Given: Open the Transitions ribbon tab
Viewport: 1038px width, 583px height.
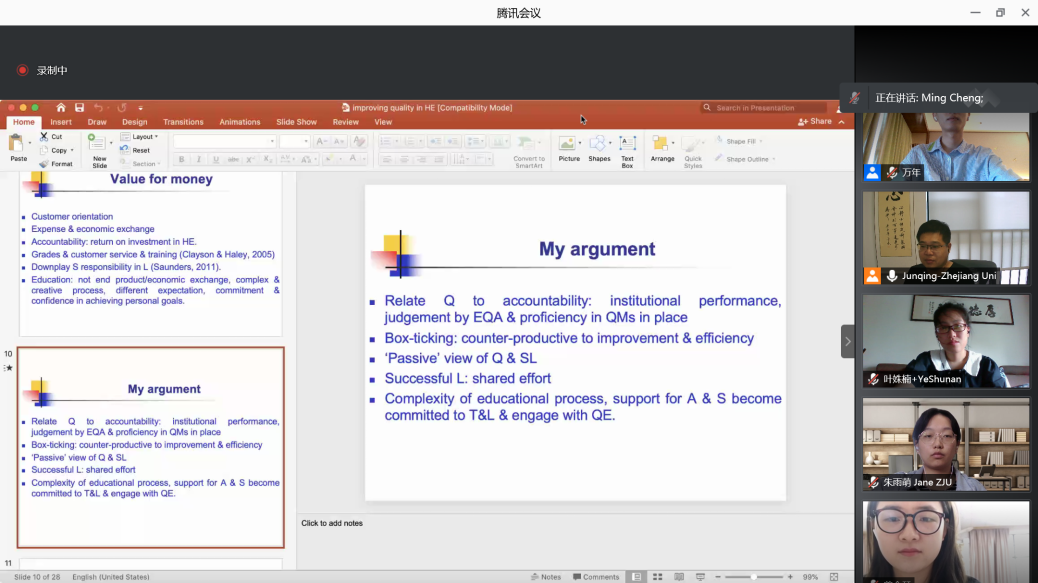Looking at the screenshot, I should point(183,122).
